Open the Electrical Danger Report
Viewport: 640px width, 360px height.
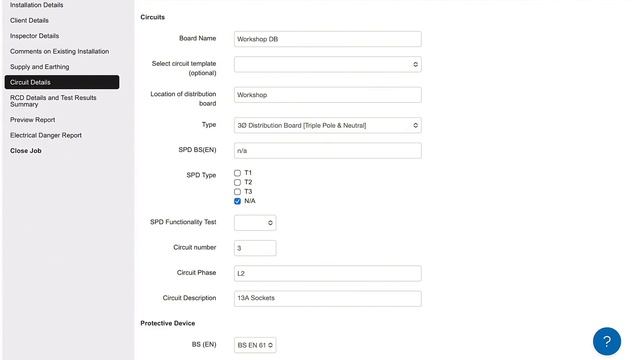[46, 135]
